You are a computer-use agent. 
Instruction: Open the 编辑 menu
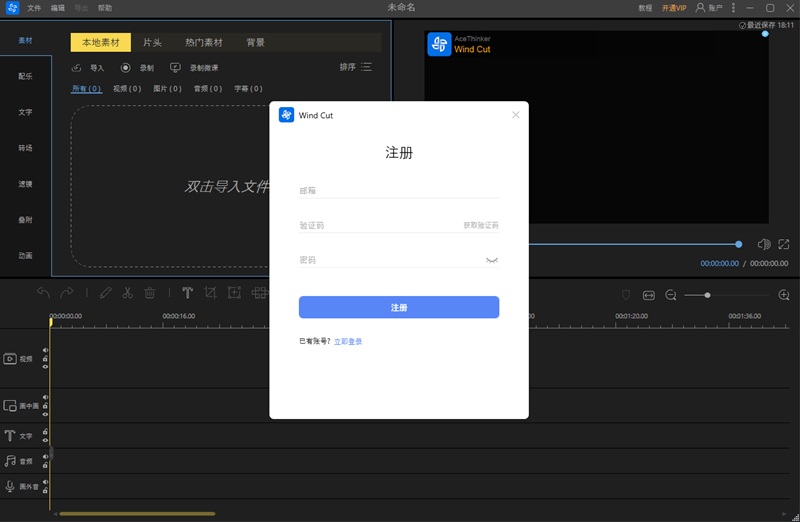pos(58,8)
